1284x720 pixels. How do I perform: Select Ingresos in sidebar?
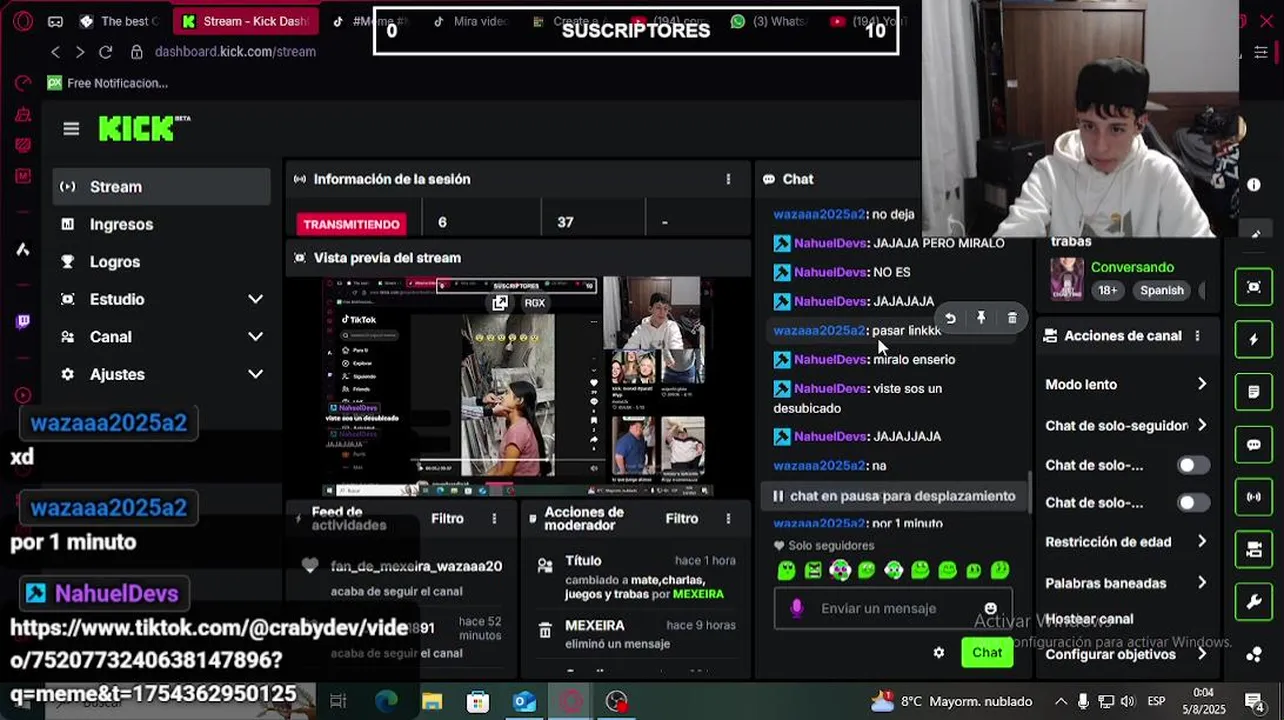pyautogui.click(x=162, y=224)
